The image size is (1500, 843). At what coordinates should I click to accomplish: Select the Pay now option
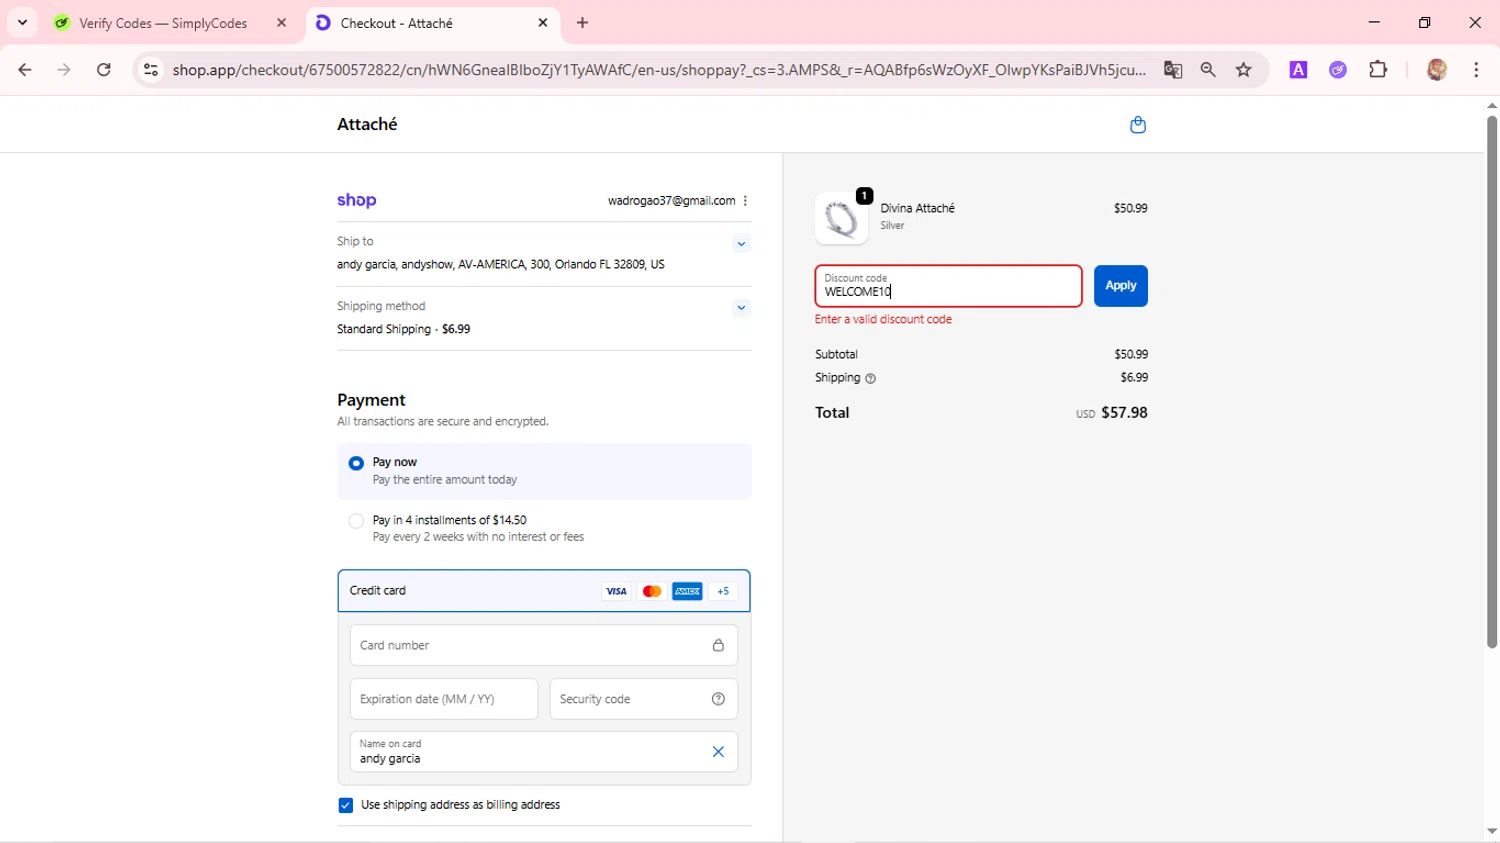(x=356, y=463)
